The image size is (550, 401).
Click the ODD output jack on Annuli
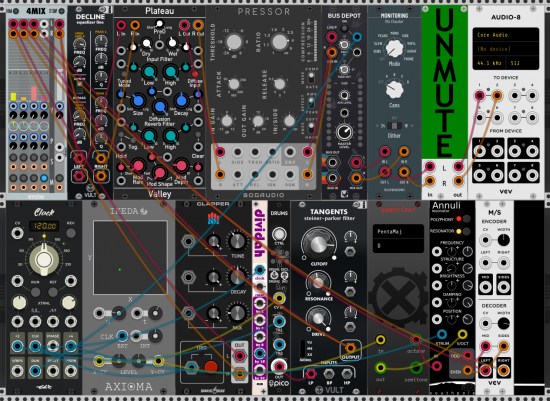coord(468,356)
